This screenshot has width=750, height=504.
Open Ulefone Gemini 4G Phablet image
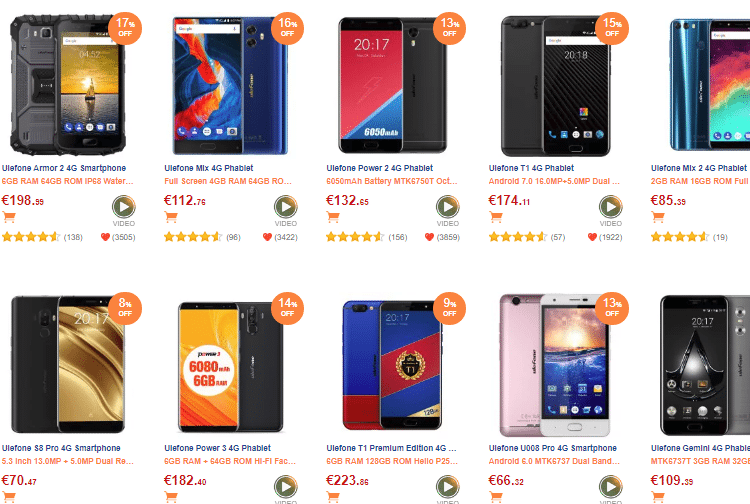point(705,364)
